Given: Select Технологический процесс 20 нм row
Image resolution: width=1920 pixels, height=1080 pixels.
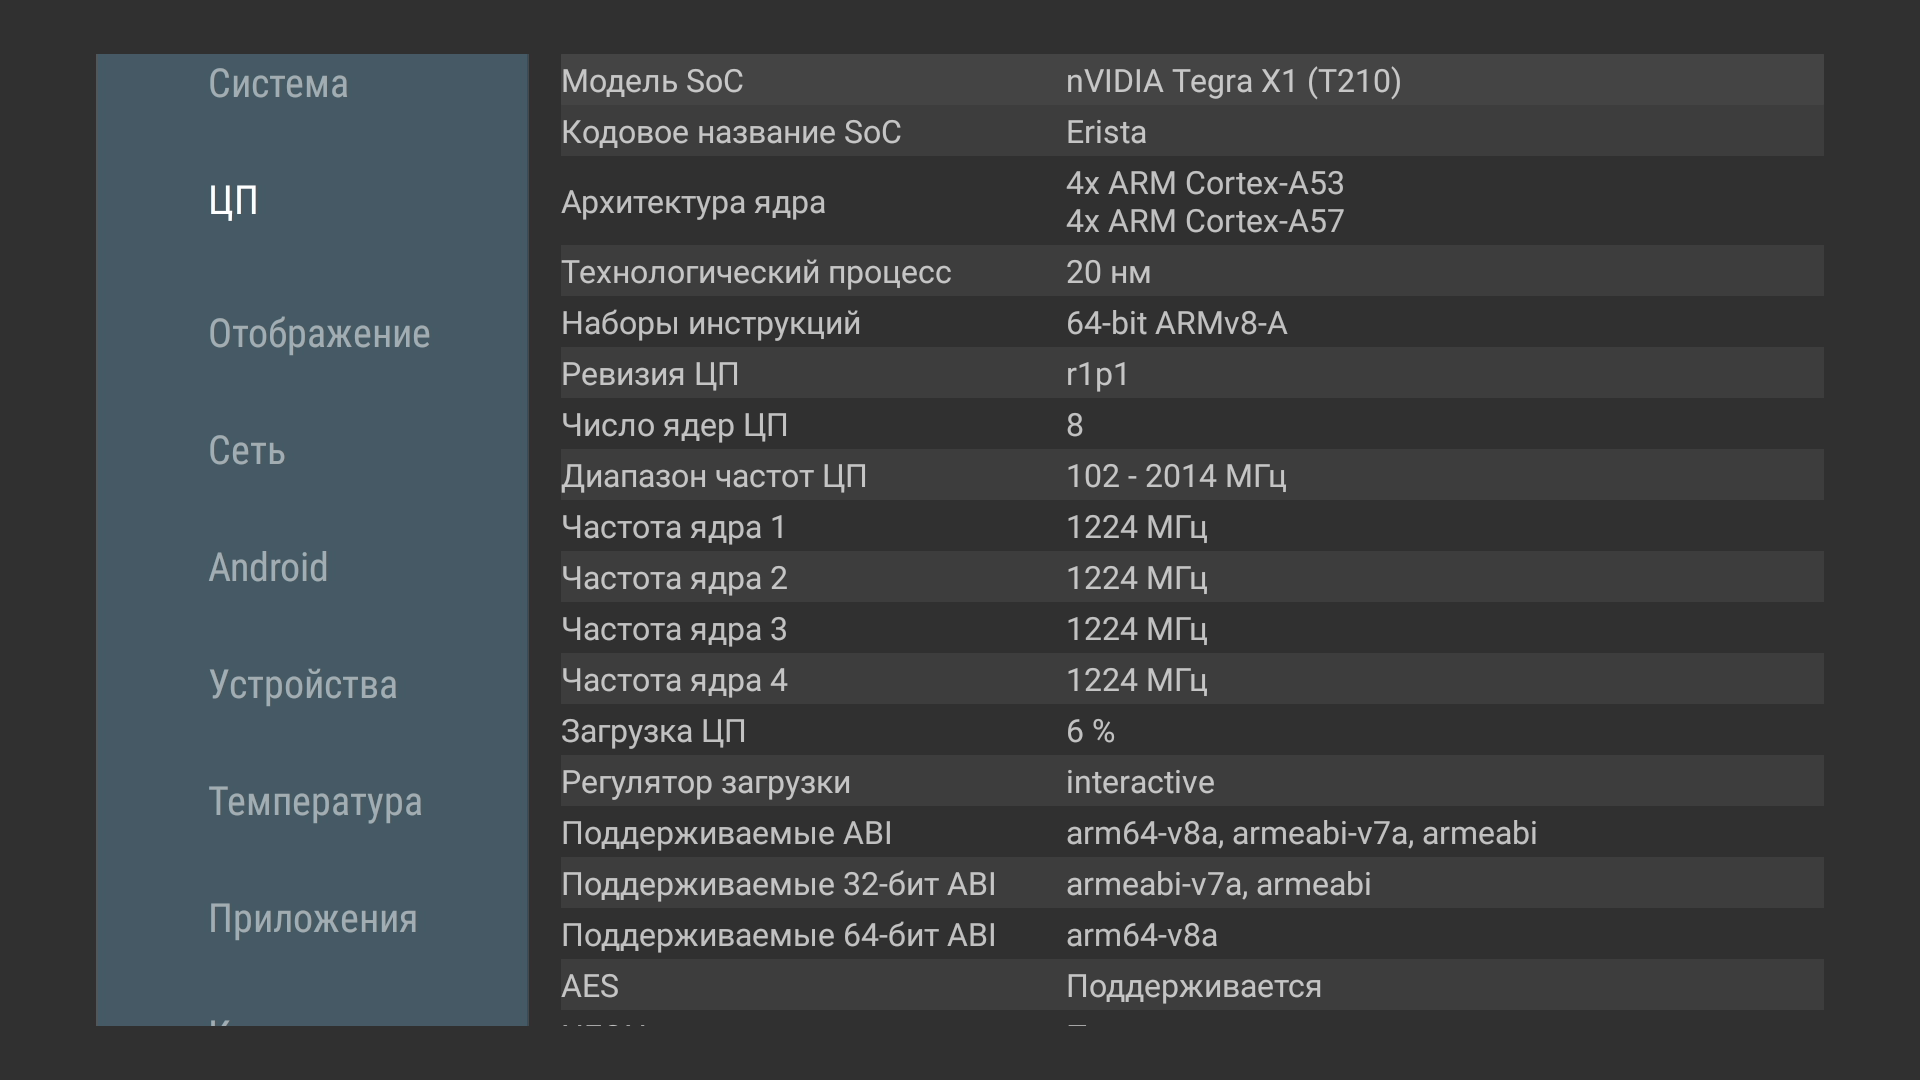Looking at the screenshot, I should [x=1190, y=272].
